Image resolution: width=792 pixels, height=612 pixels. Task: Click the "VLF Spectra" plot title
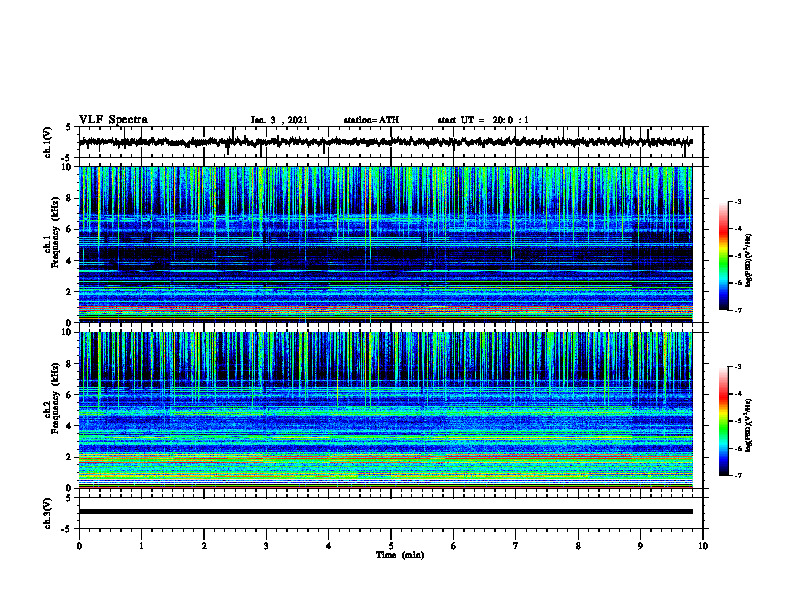113,120
